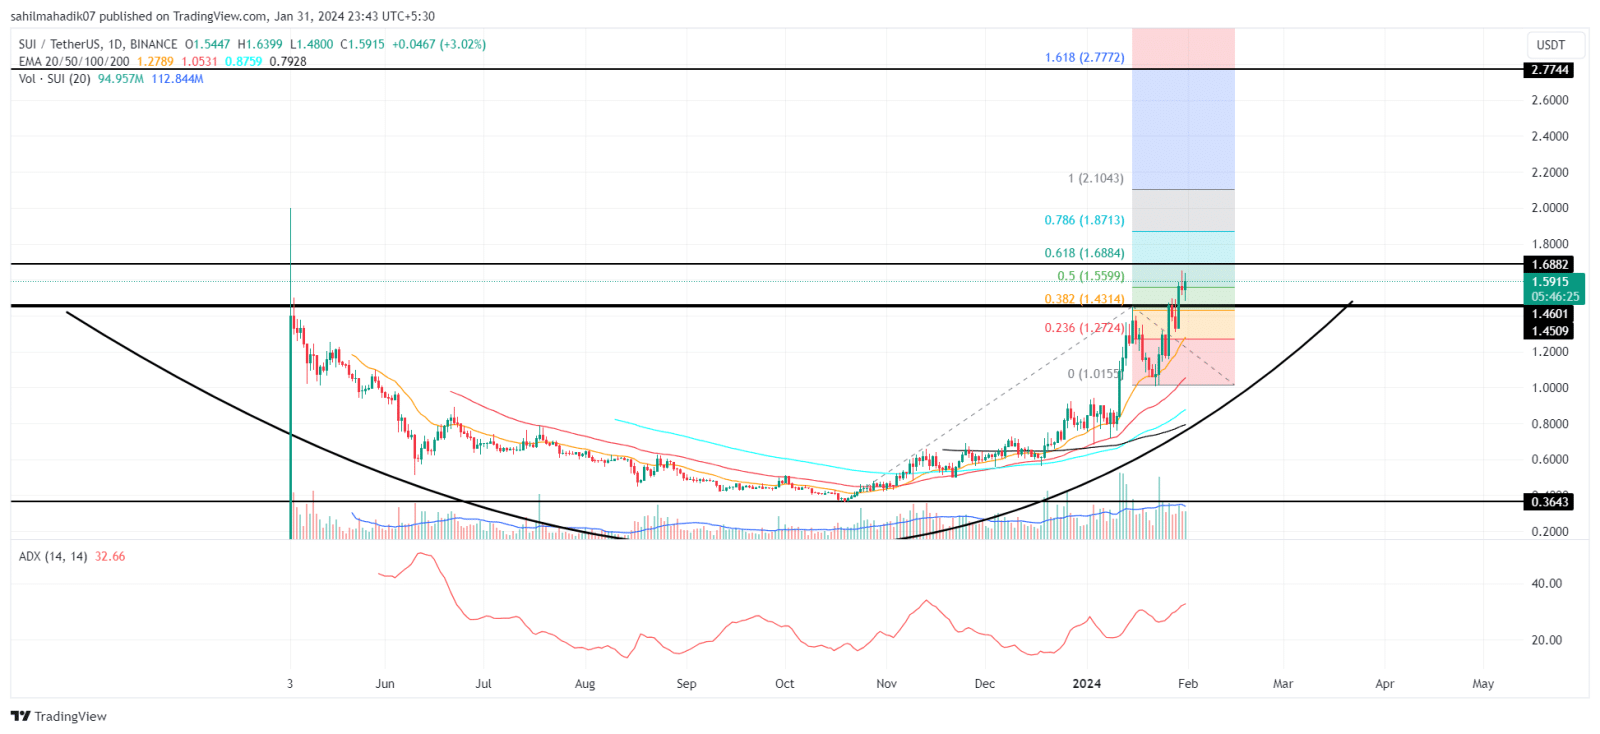Click the May label on time axis
1600x734 pixels.
[x=1483, y=684]
